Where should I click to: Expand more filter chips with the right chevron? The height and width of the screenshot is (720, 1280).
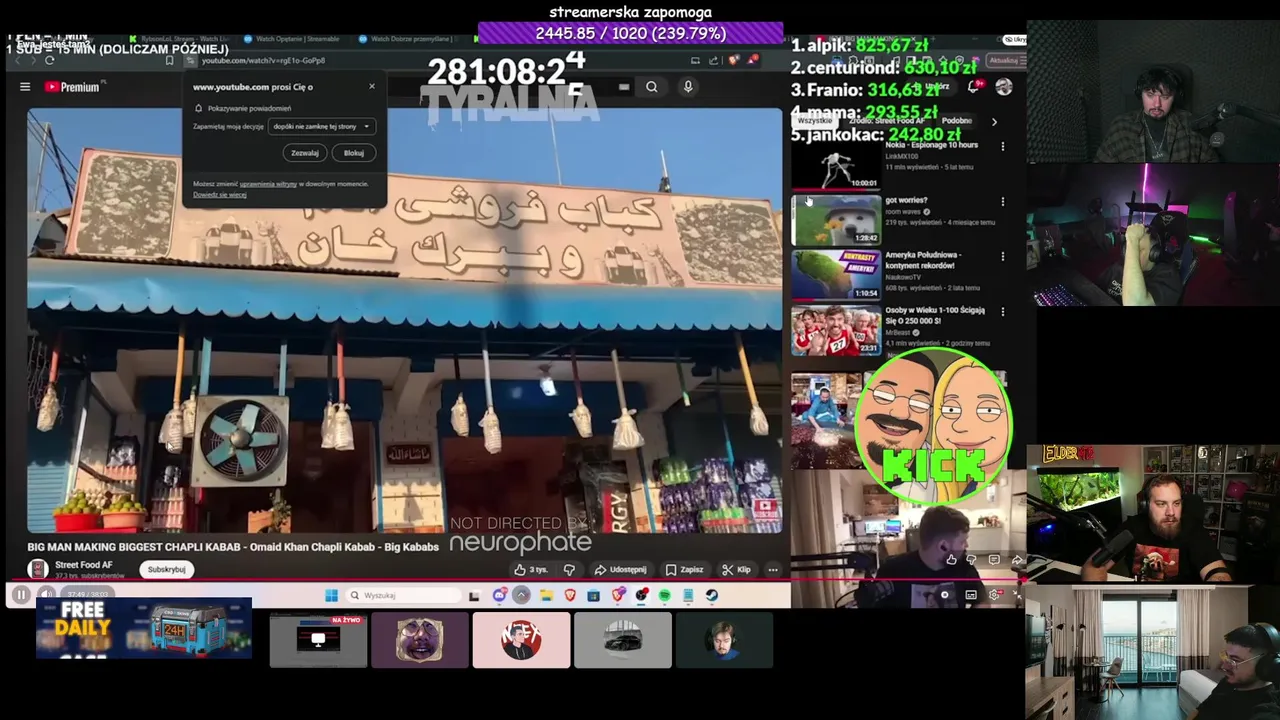(994, 122)
